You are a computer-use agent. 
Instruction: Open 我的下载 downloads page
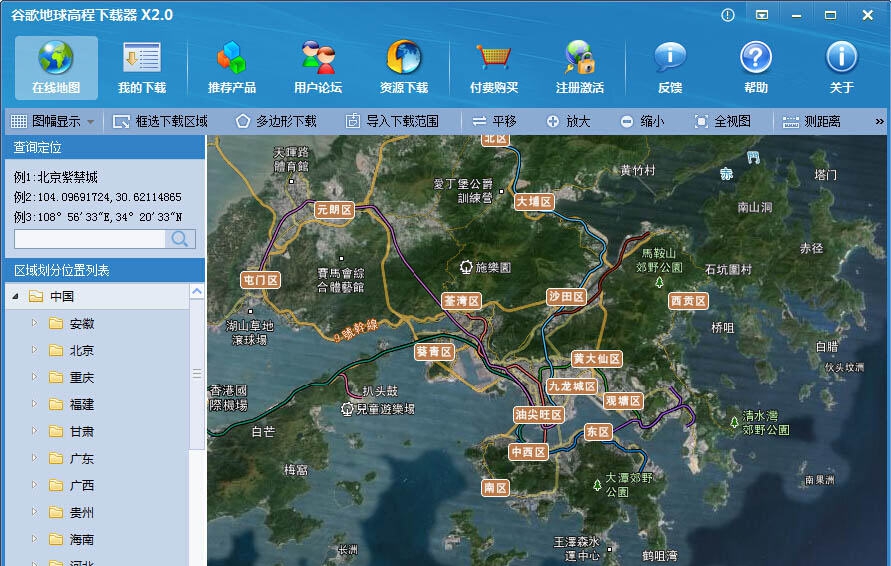click(x=141, y=67)
